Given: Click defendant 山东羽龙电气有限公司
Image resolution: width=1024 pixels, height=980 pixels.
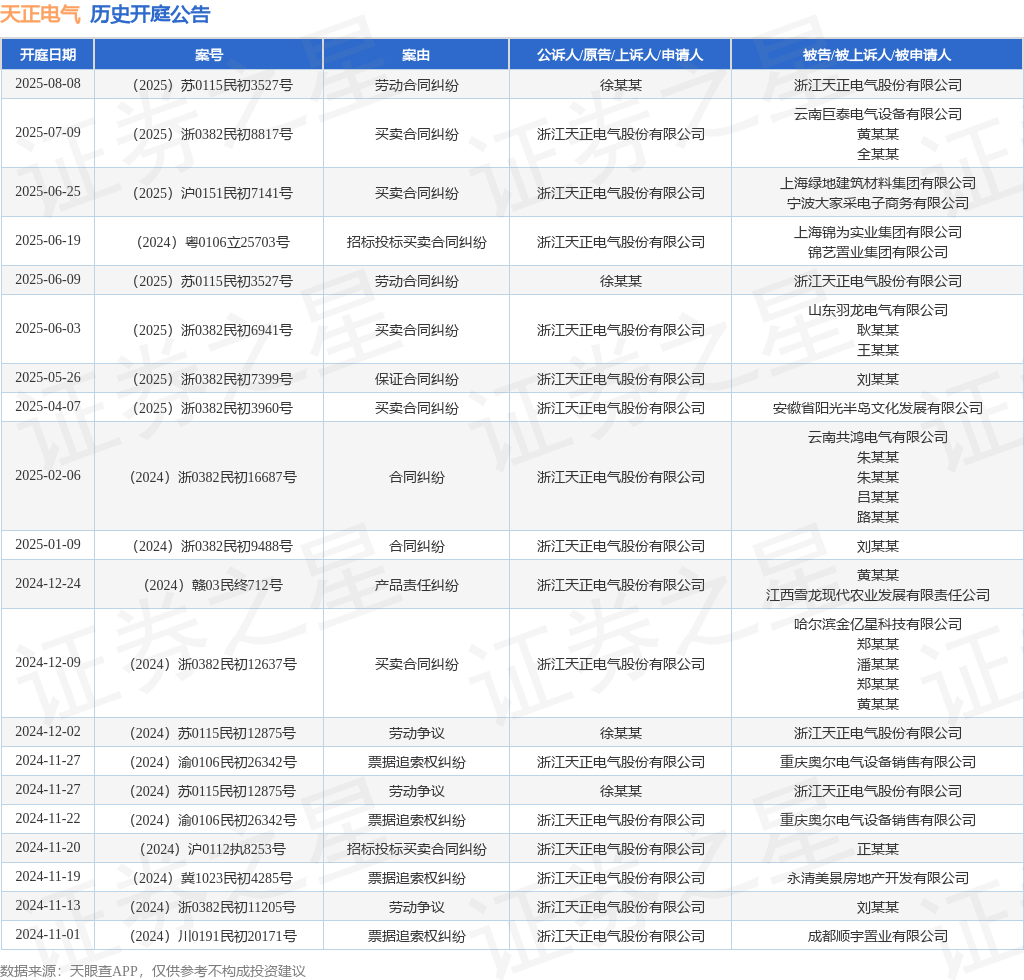Looking at the screenshot, I should (x=877, y=311).
